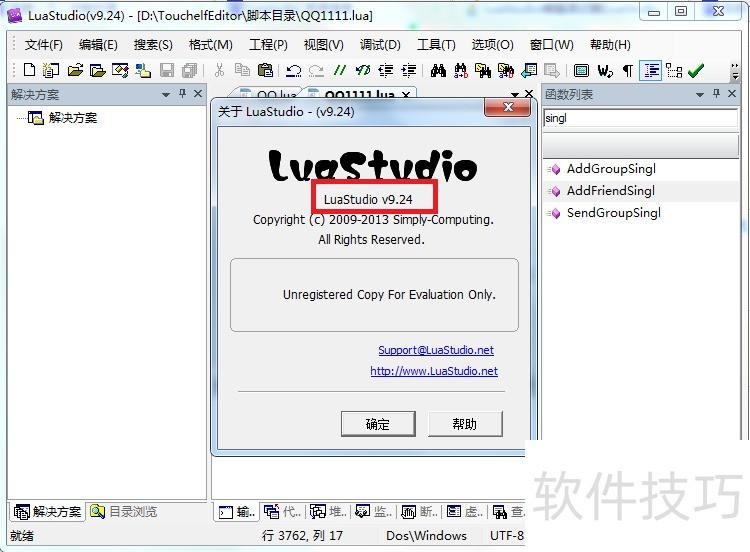
Task: Click the Replace binoculars a-b icon
Action: (461, 70)
